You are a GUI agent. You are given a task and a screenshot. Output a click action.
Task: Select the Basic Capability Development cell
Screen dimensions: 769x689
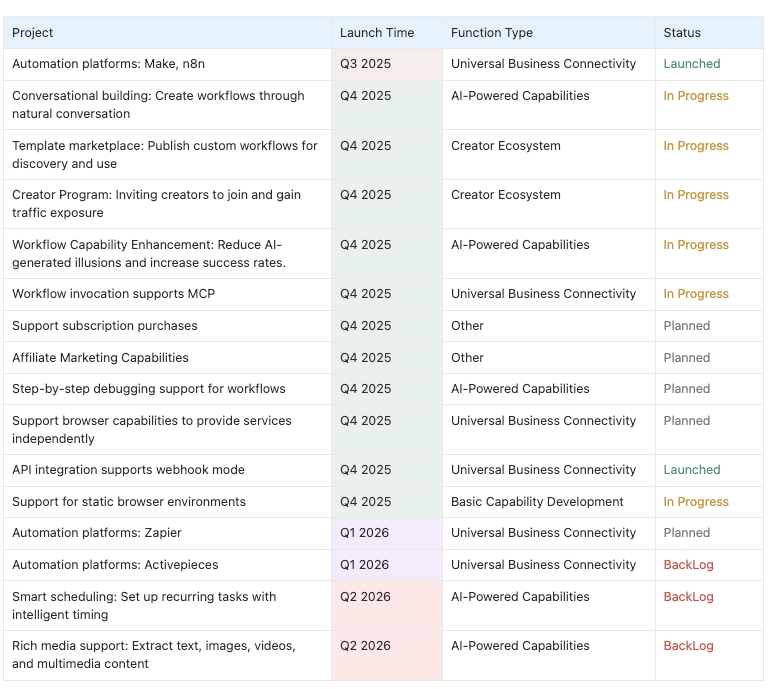point(537,502)
